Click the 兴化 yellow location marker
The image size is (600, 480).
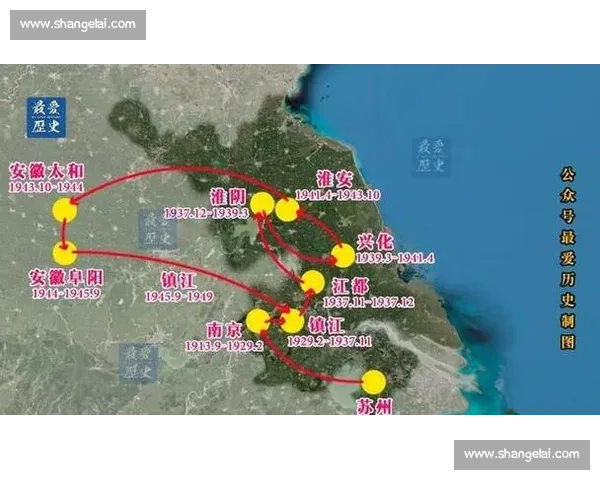click(x=343, y=256)
